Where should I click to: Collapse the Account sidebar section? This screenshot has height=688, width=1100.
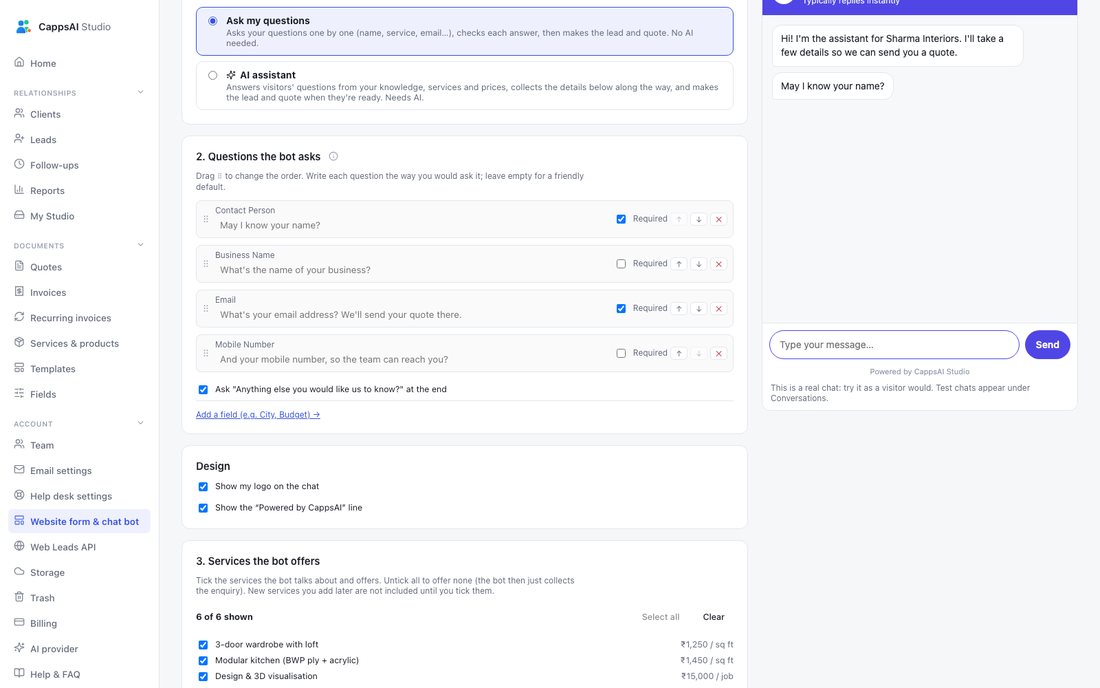(140, 423)
